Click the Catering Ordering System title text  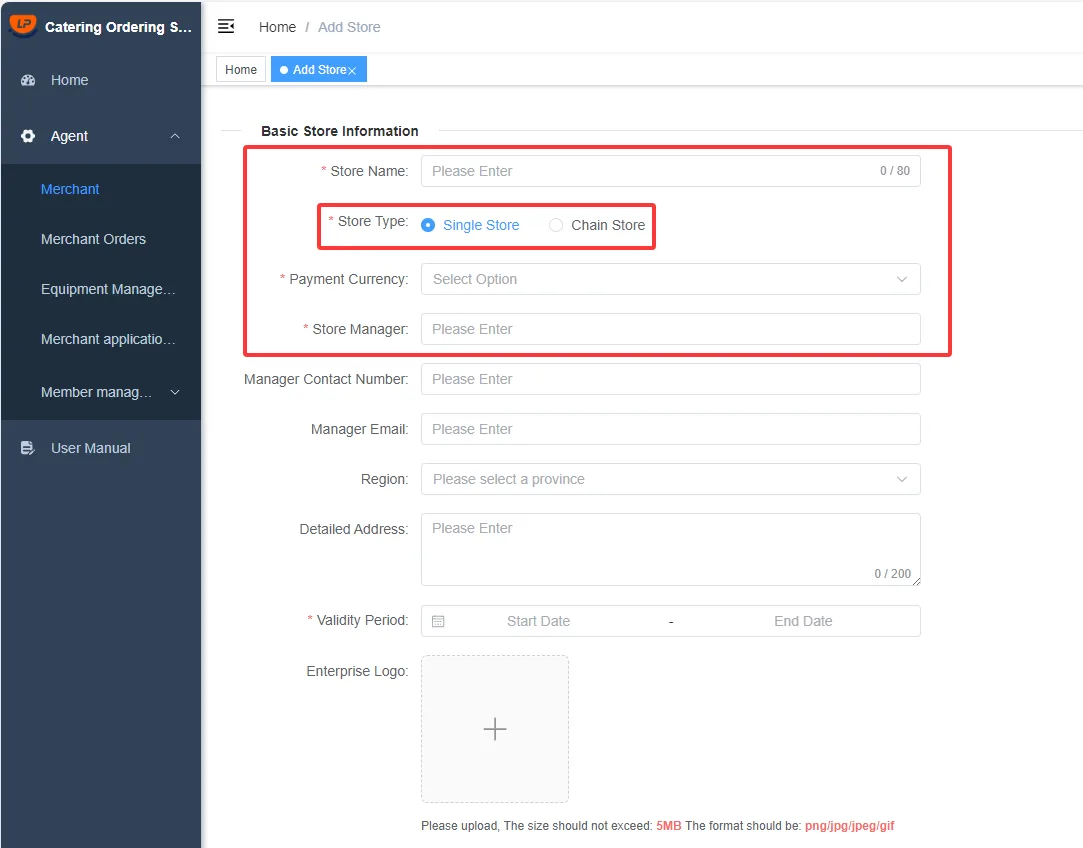[118, 27]
